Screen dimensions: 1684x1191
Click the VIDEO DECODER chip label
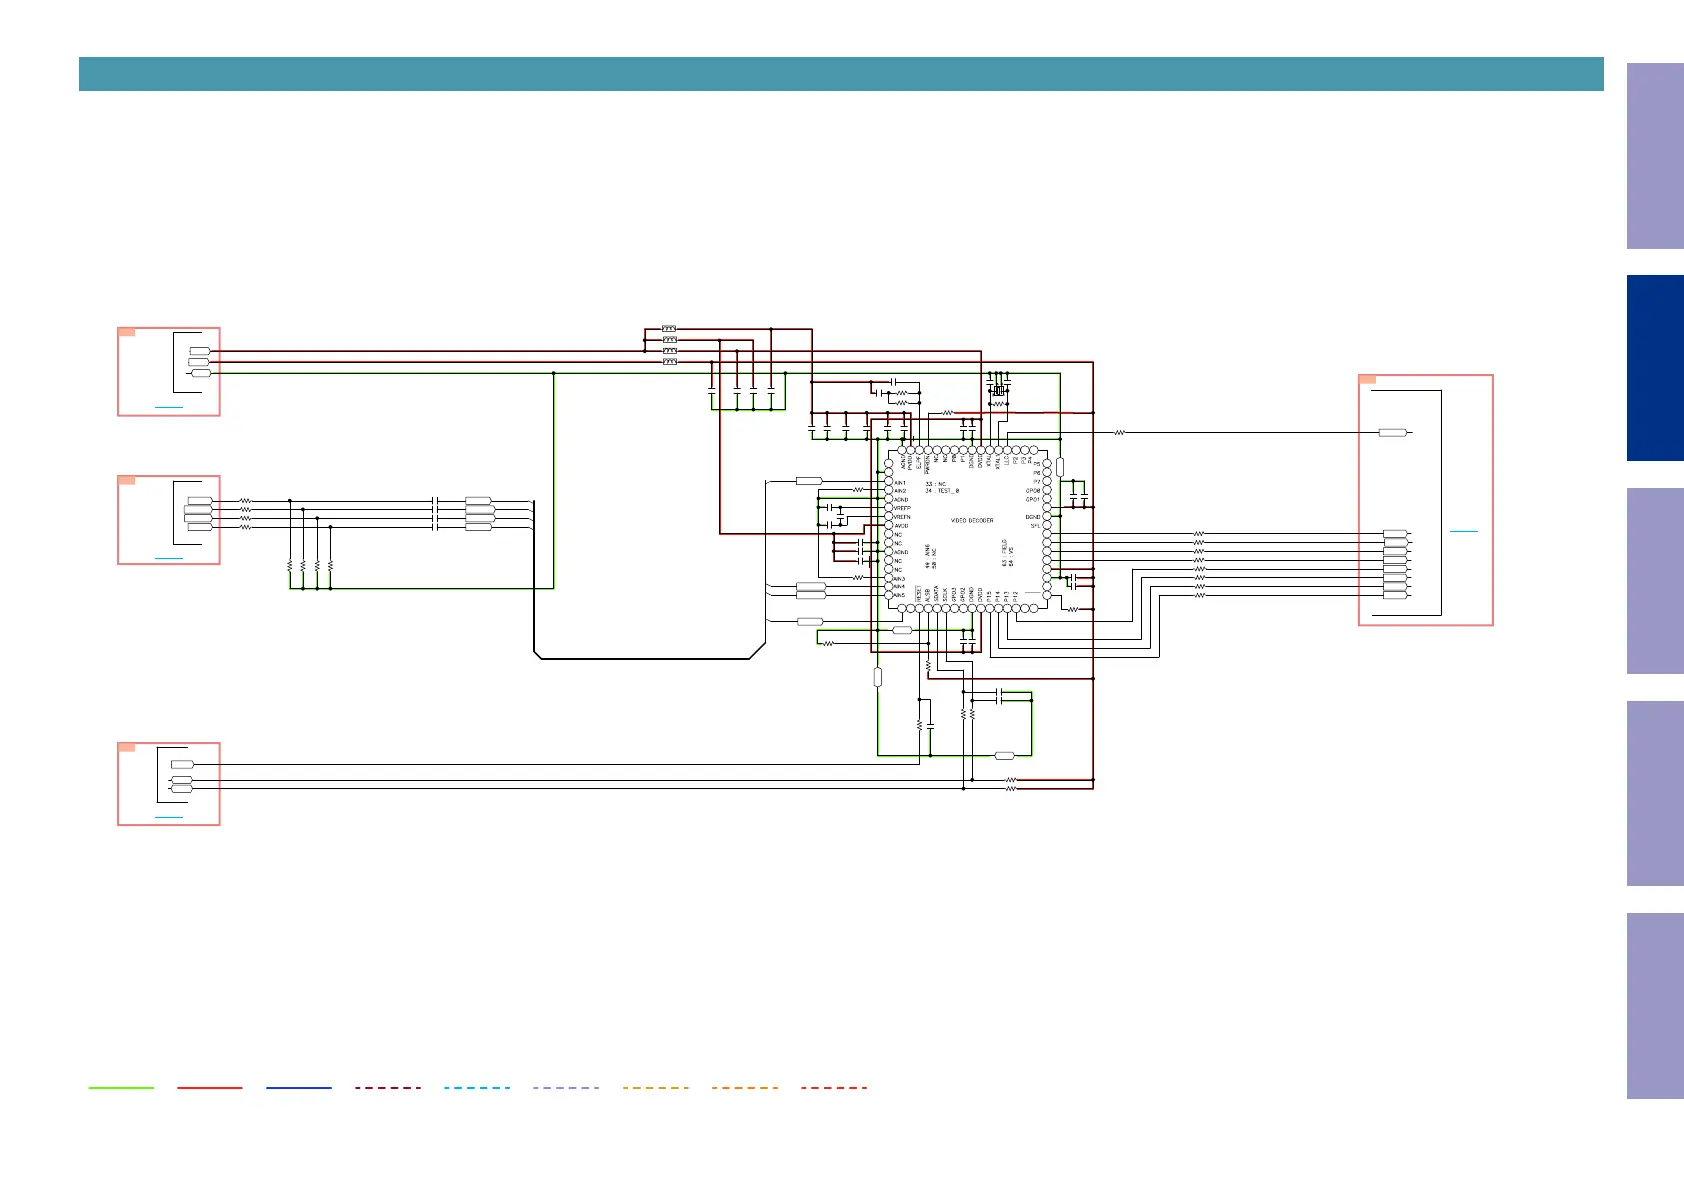(971, 521)
